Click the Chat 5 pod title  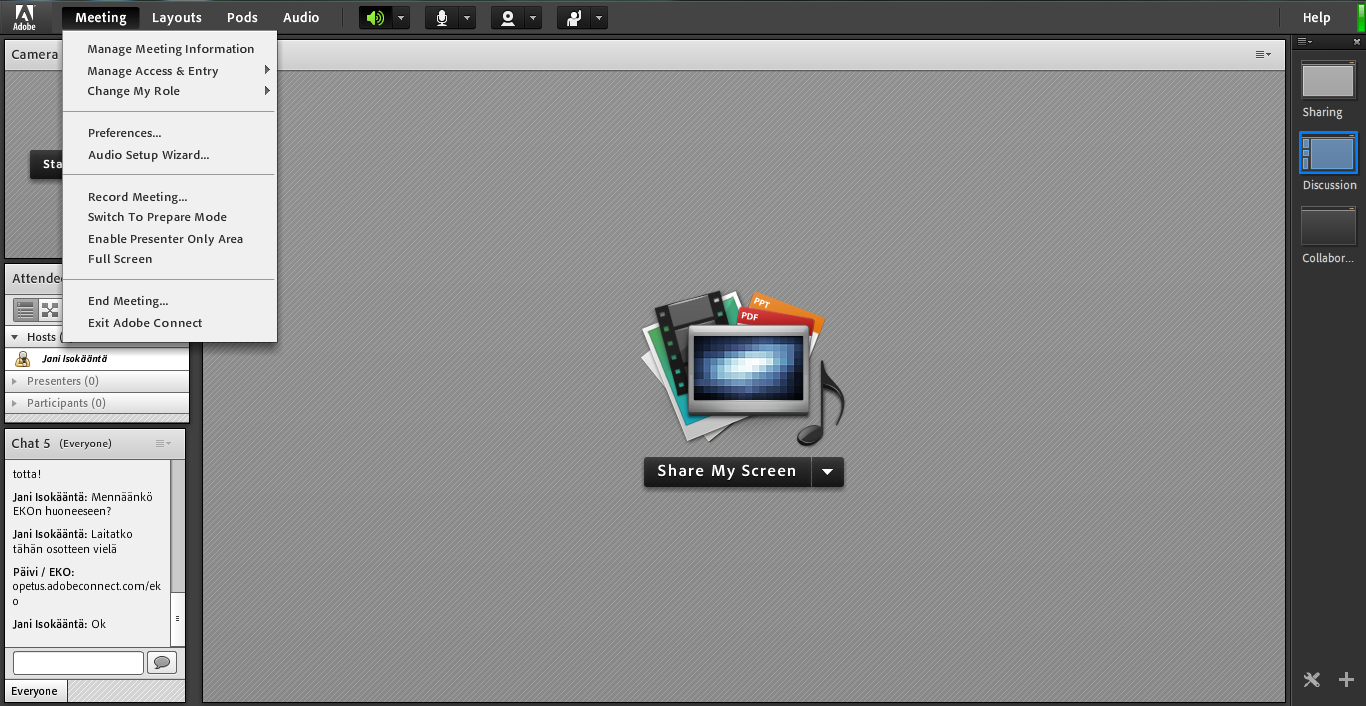point(31,443)
